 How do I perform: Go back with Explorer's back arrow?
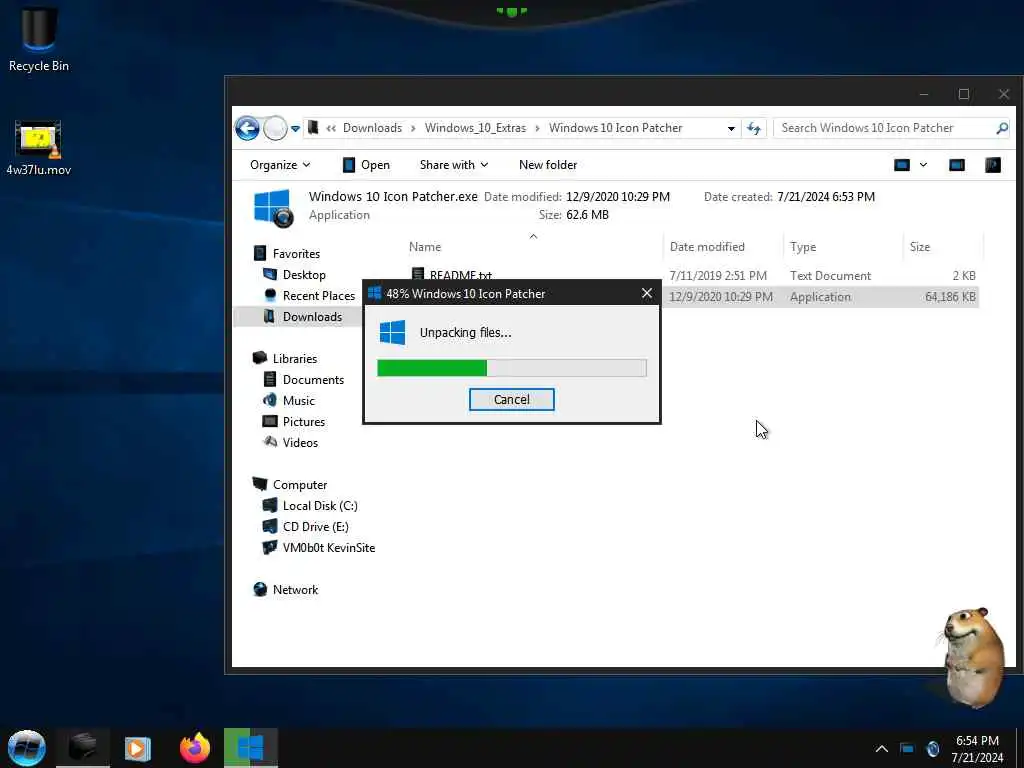[x=248, y=128]
